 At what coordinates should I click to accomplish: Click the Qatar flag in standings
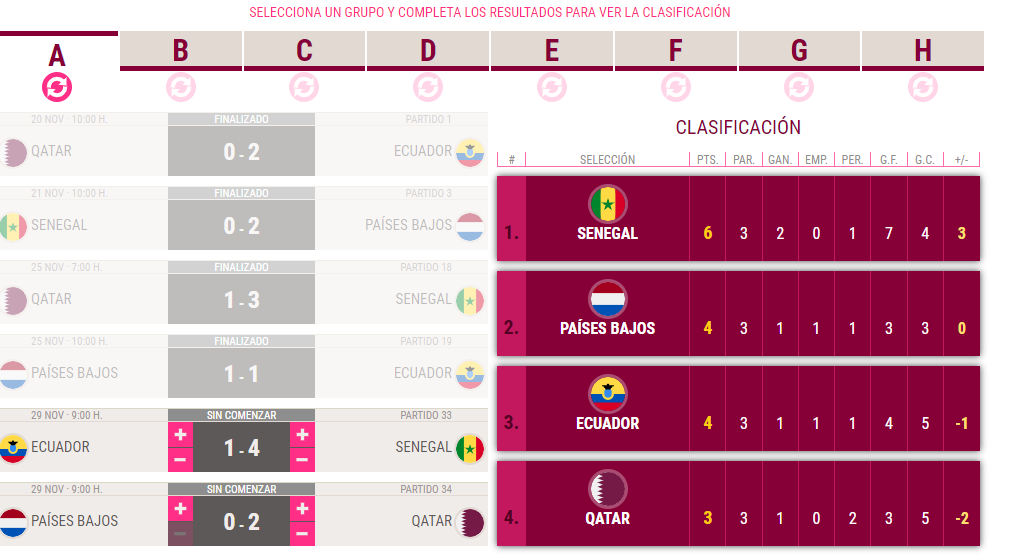coord(607,488)
